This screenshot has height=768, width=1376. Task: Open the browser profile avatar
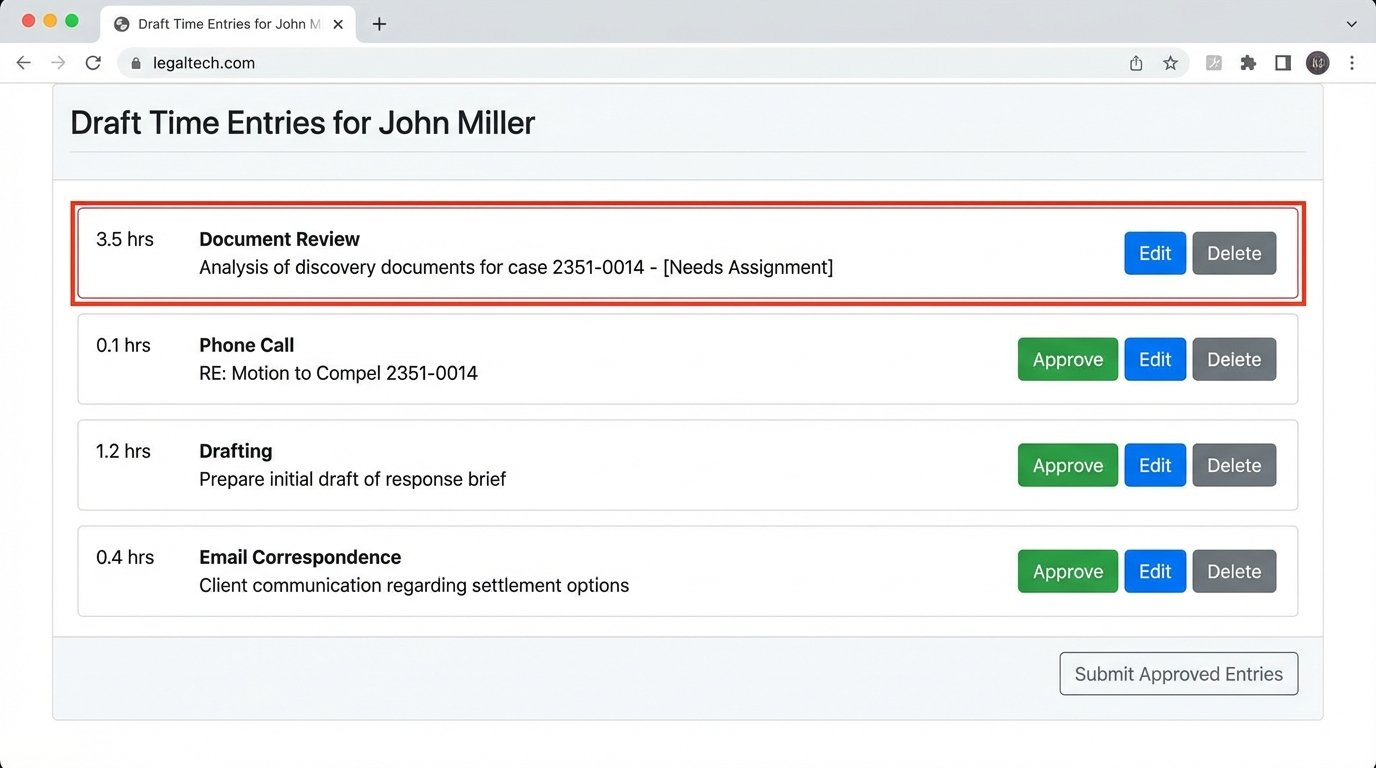point(1317,62)
